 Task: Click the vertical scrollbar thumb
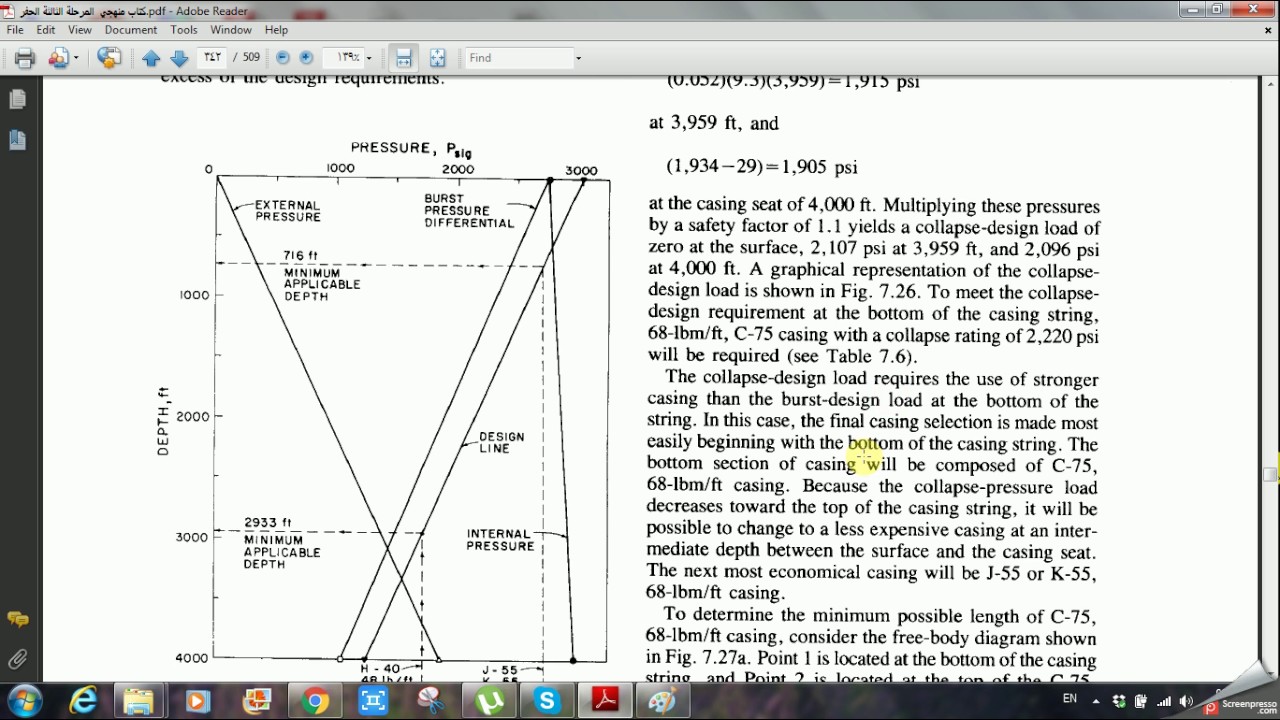tap(1271, 474)
